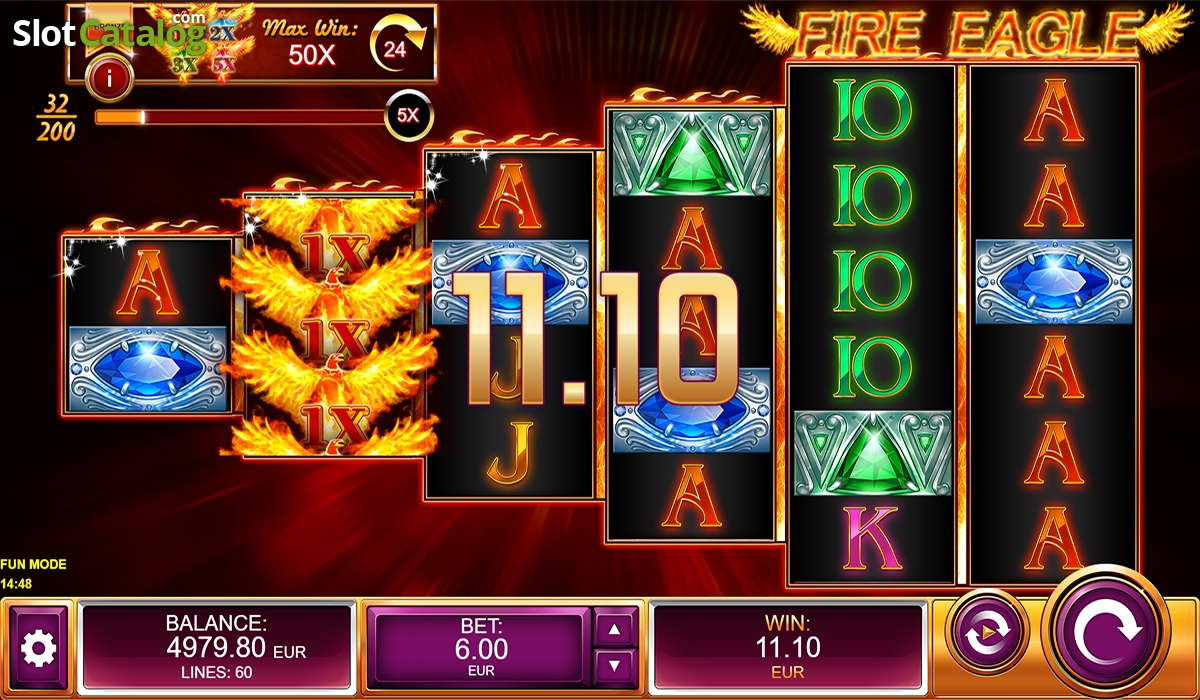Click the WIN 11.10 EUR panel

click(786, 647)
